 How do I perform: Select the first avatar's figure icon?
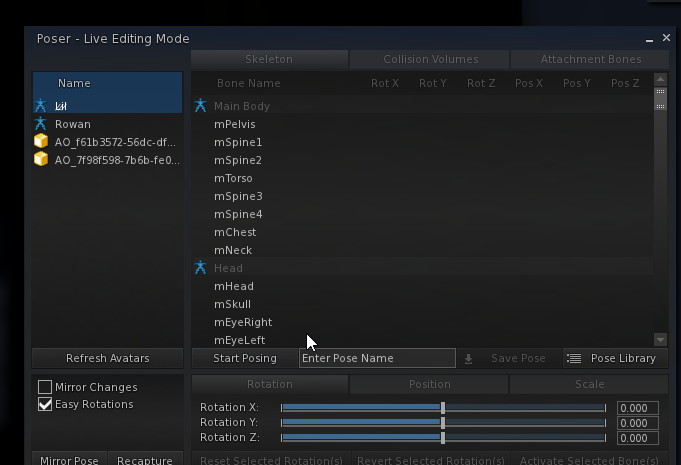coord(40,106)
